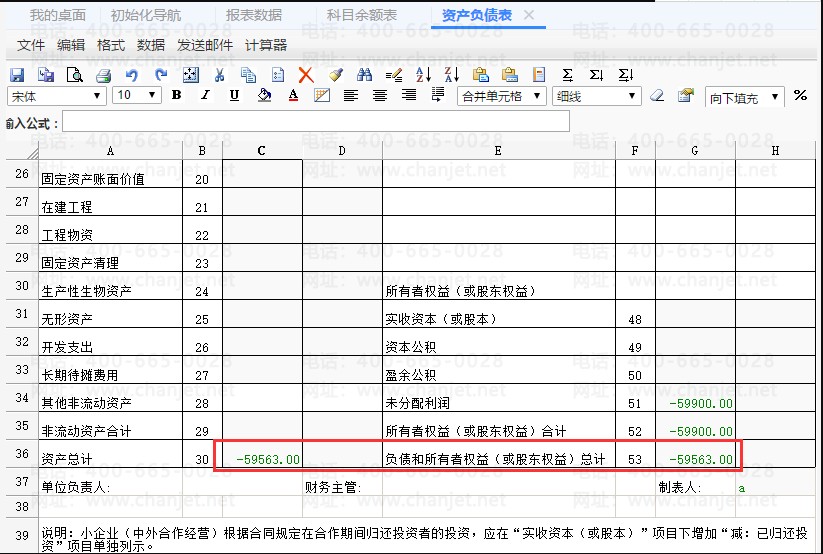
Task: Apply percent format with % icon
Action: click(800, 96)
